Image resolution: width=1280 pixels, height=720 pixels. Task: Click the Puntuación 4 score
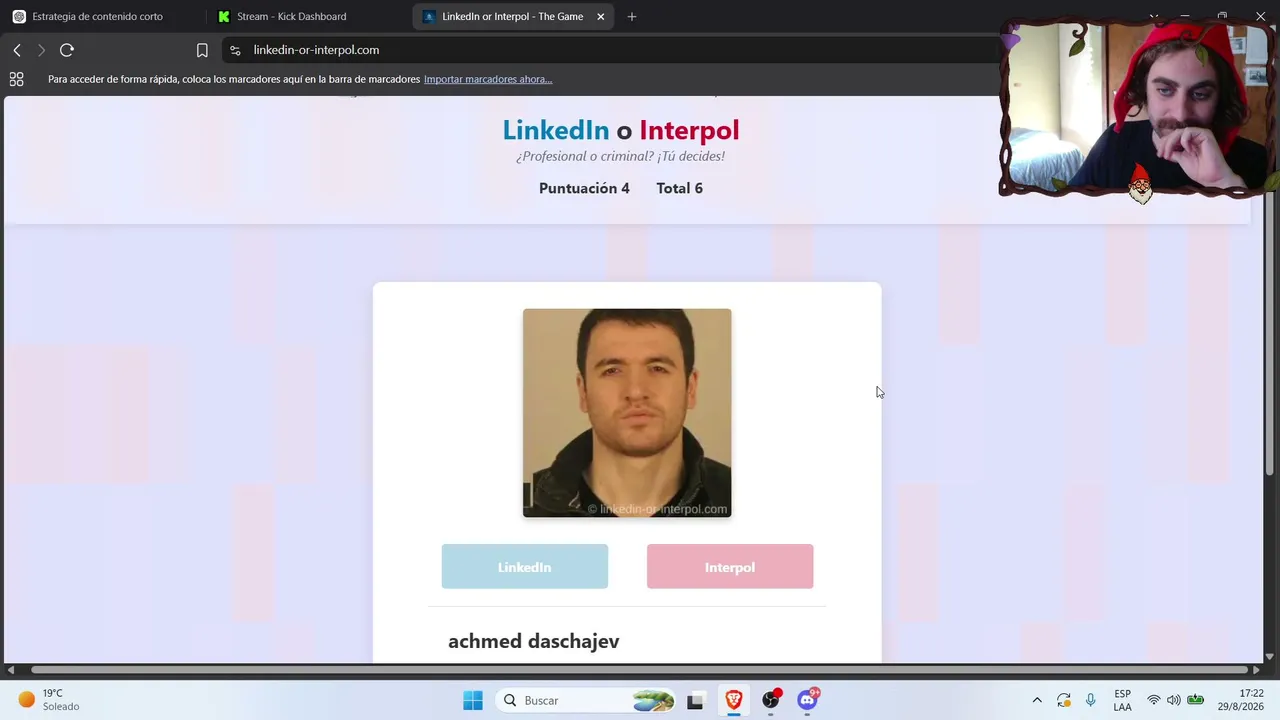584,188
